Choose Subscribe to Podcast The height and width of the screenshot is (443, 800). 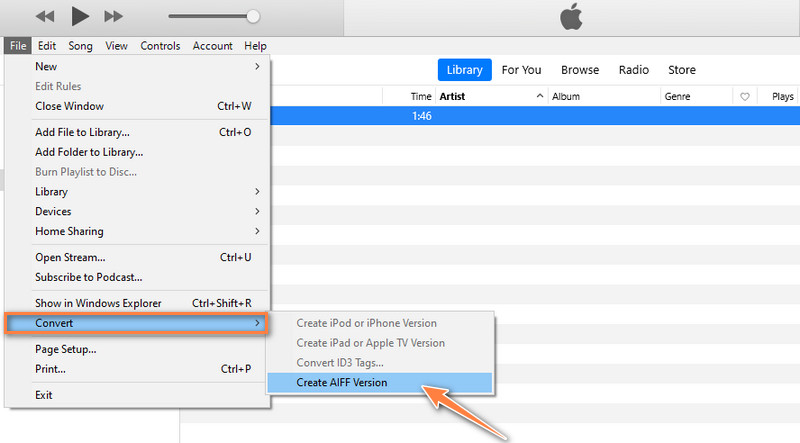pos(137,277)
